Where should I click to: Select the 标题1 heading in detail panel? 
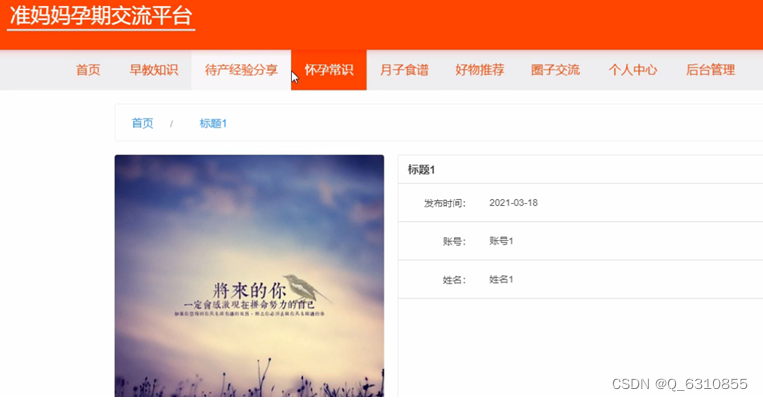421,170
